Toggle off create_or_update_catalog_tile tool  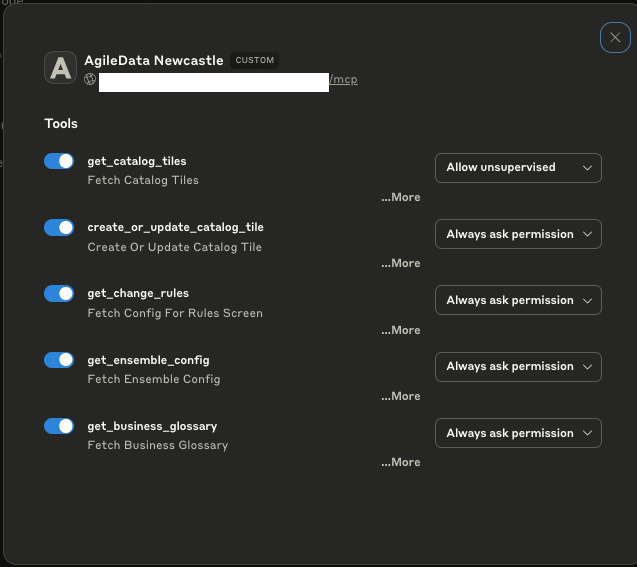tap(59, 227)
